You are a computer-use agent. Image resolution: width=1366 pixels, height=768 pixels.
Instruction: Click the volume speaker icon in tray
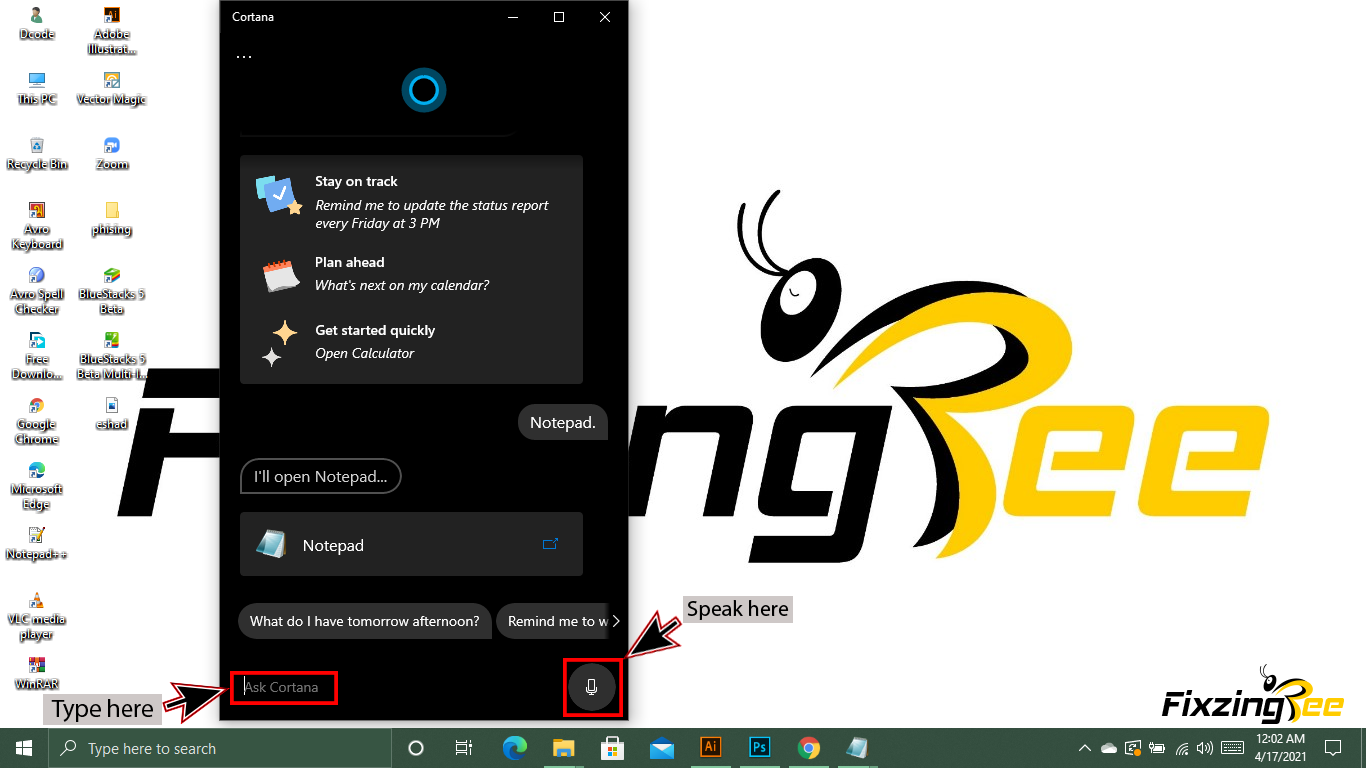(x=1205, y=748)
